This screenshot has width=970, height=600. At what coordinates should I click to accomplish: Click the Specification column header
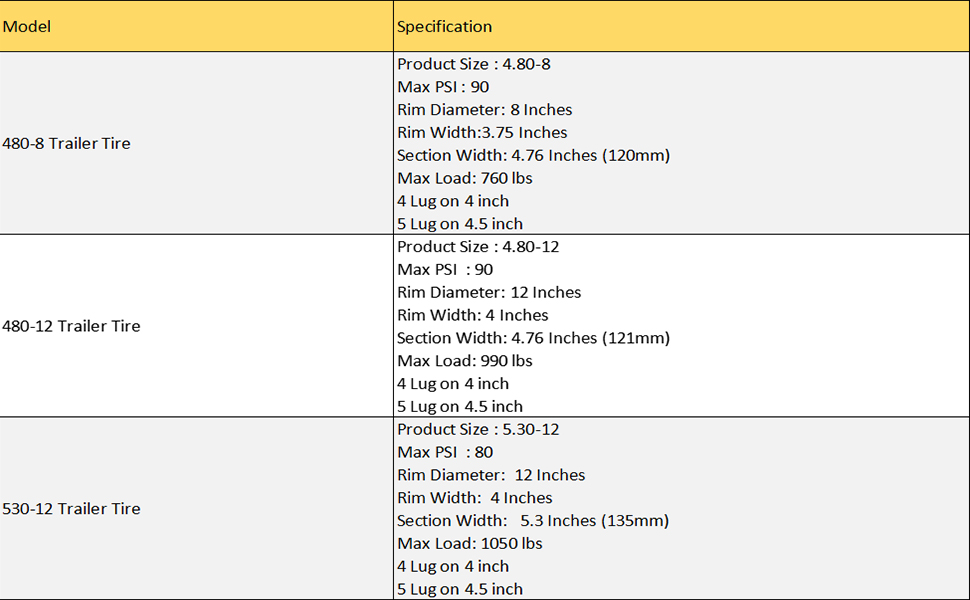pos(444,26)
